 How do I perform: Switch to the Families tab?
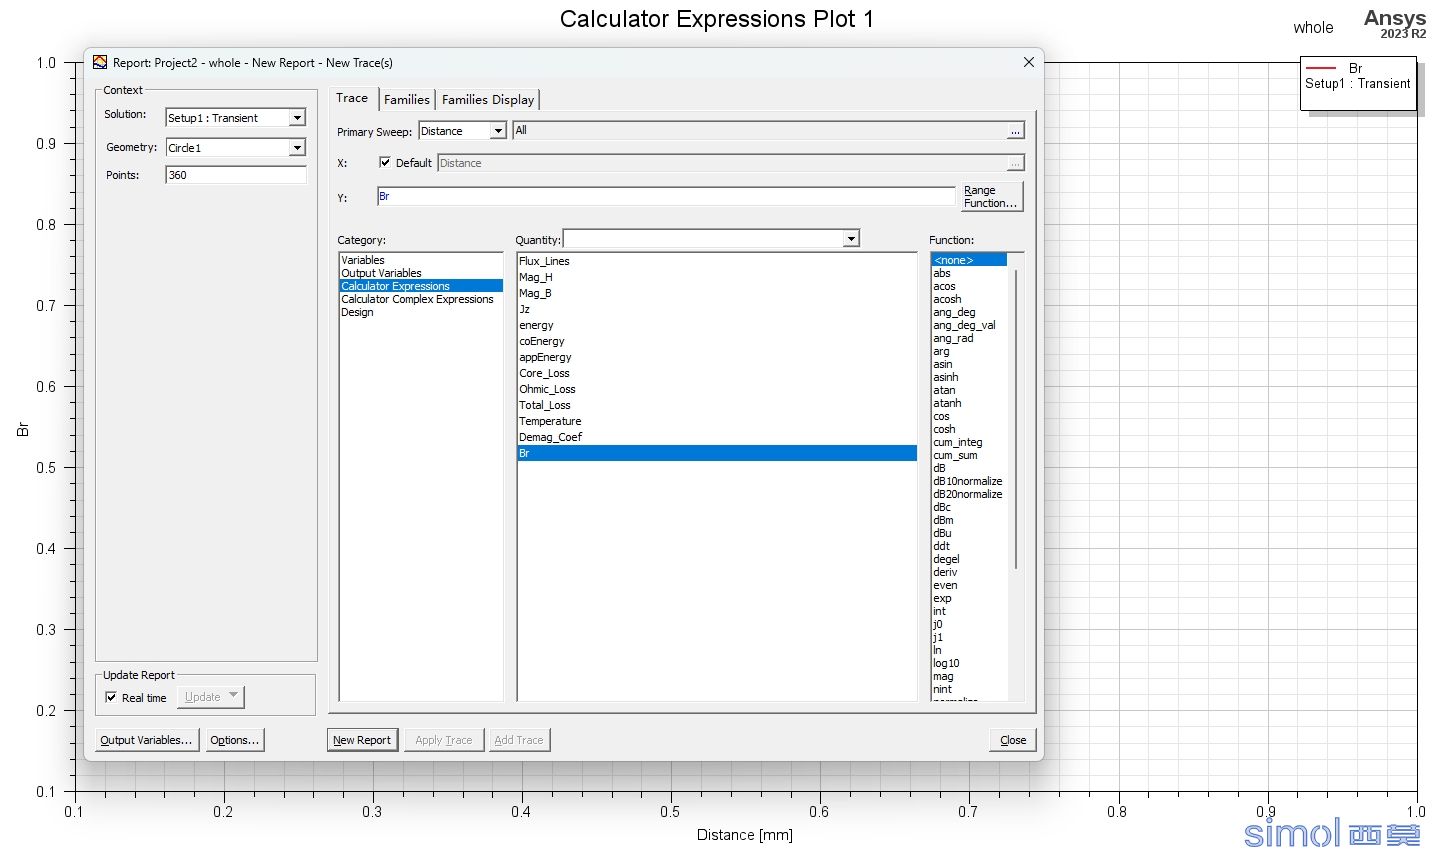(x=407, y=99)
